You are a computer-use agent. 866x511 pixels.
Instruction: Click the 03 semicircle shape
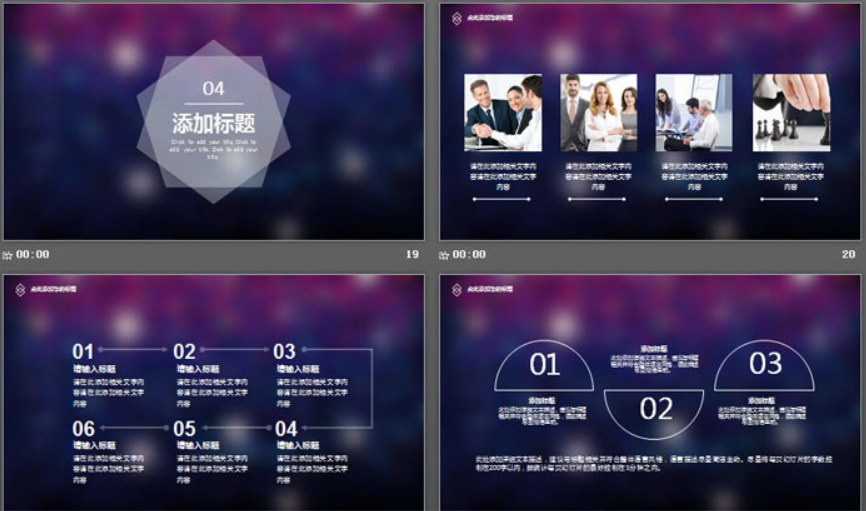[x=765, y=364]
